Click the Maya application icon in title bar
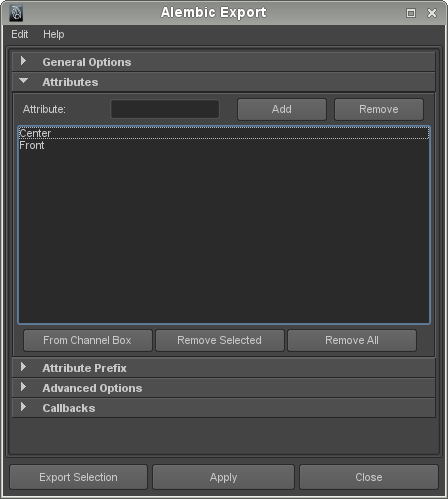The width and height of the screenshot is (448, 499). point(16,13)
